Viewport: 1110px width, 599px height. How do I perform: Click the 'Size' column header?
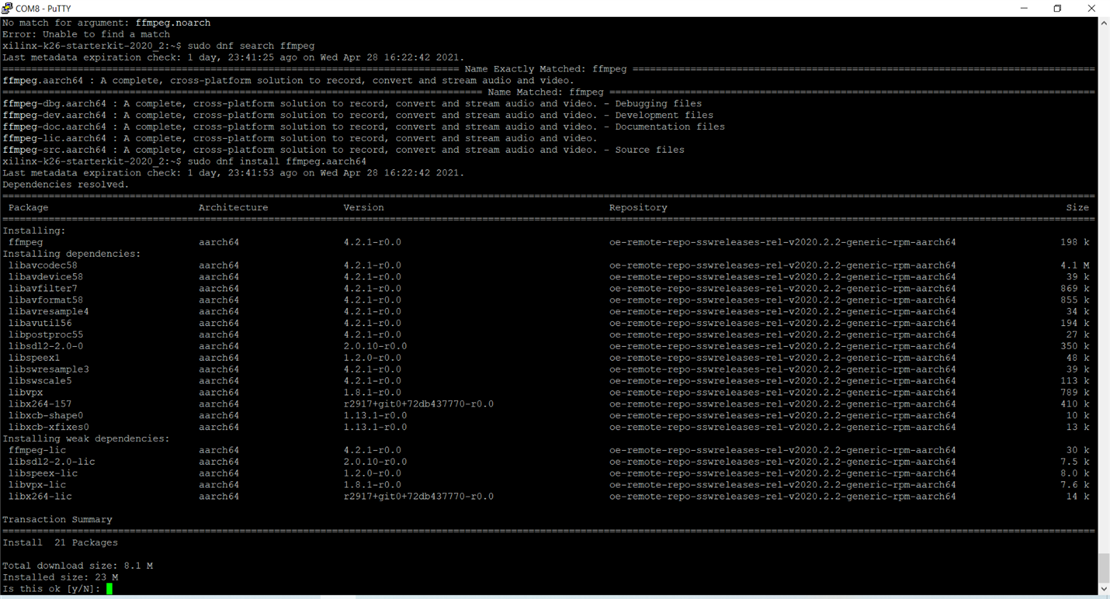point(1077,207)
